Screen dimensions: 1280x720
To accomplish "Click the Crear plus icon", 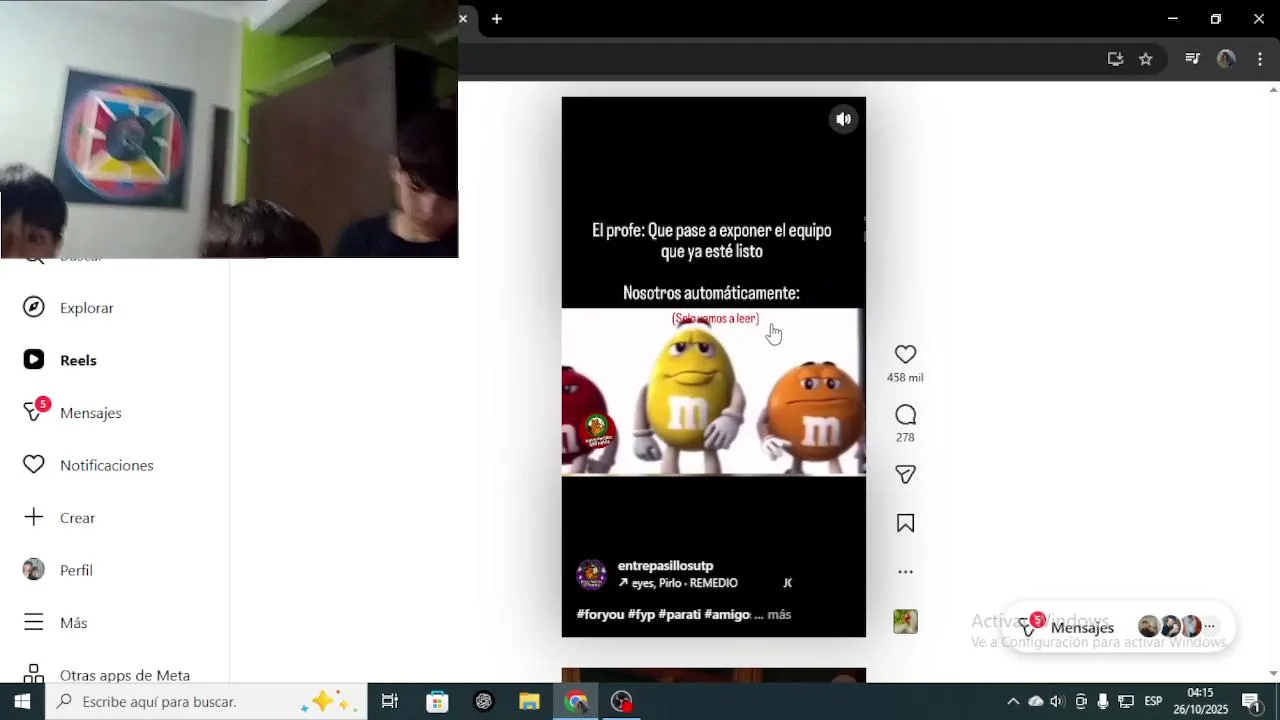I will [x=34, y=517].
